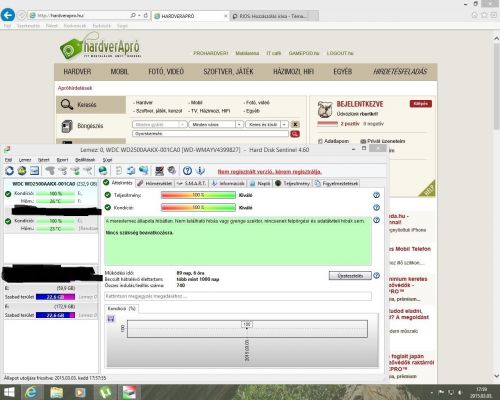Viewport: 500px width, 400px height.
Task: Click the Teljesítmény 100% gradient bar
Action: point(198,195)
